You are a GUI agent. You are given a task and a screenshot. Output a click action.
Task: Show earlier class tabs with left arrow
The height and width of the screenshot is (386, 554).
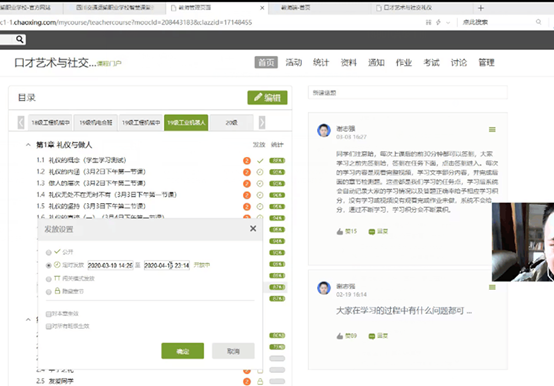coord(21,123)
